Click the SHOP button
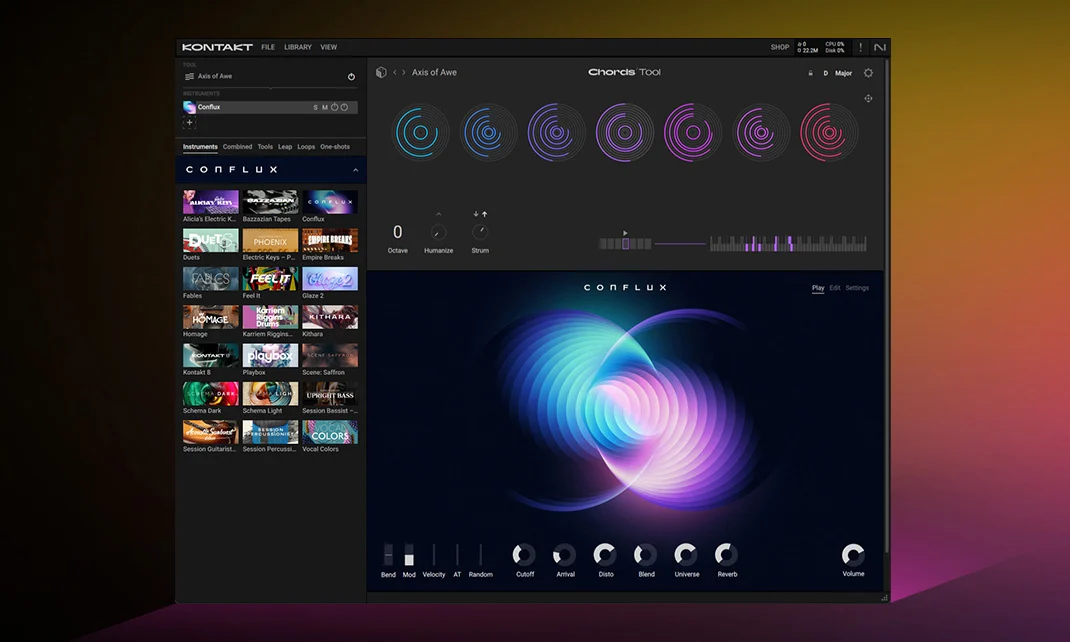1070x642 pixels. (779, 47)
